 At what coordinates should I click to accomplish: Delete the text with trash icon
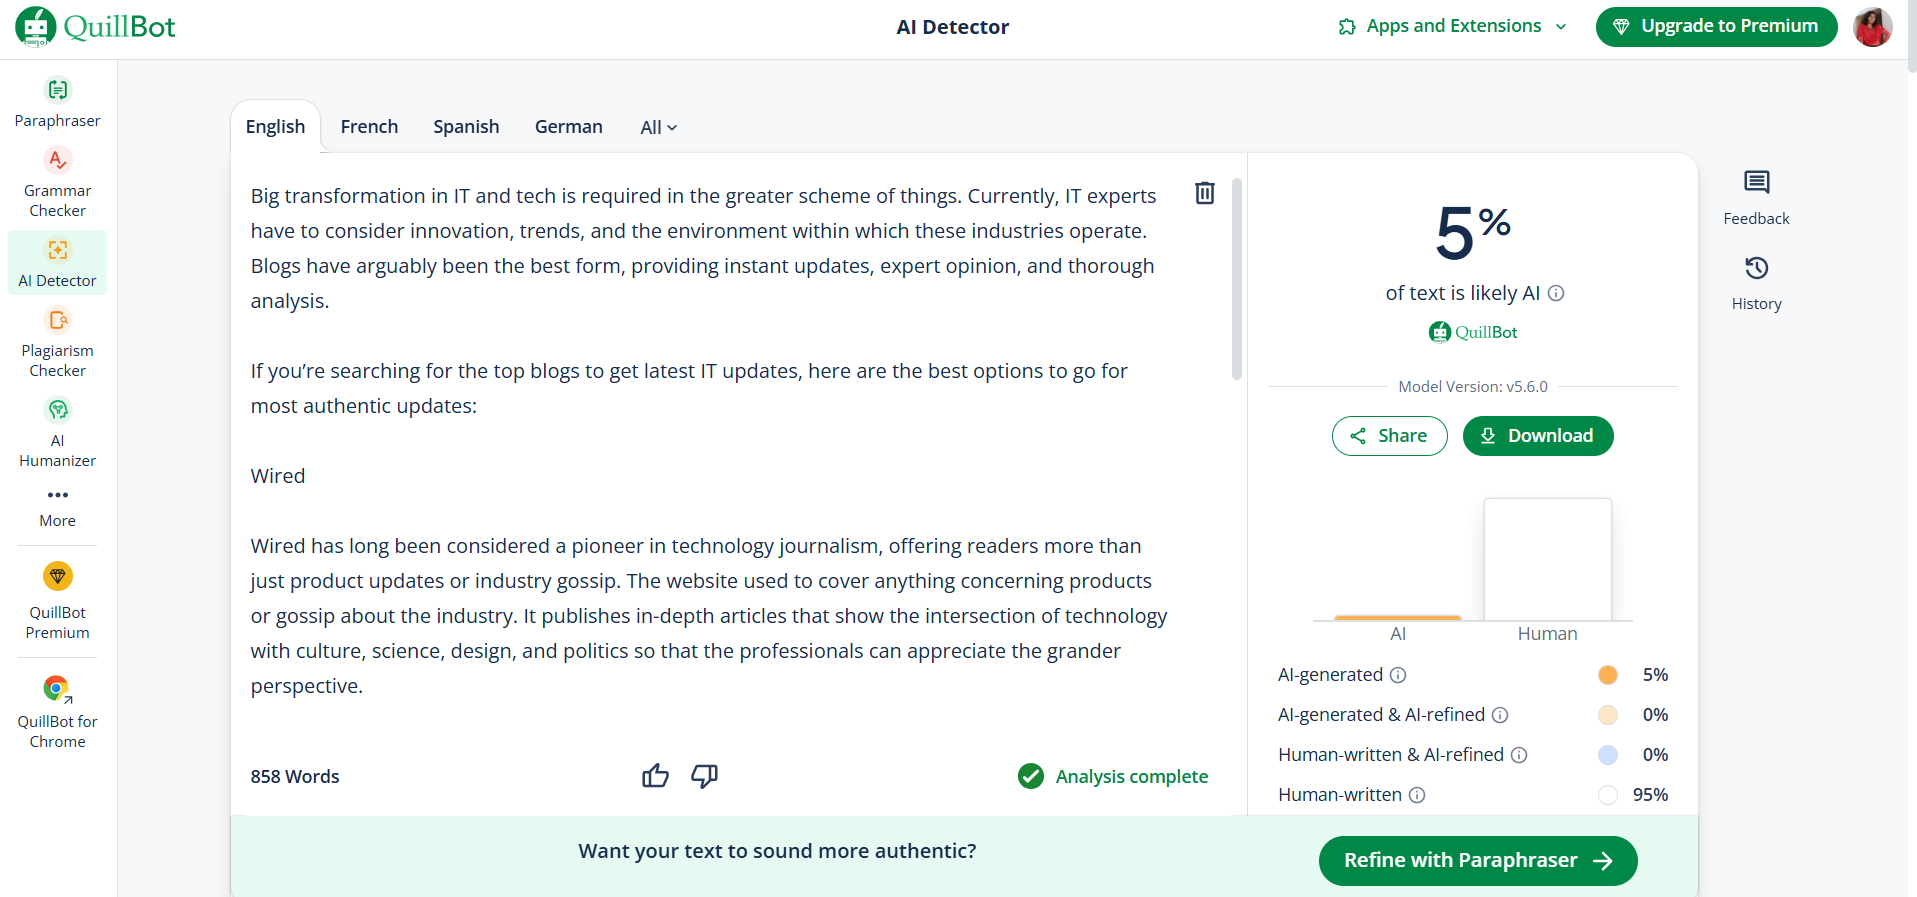coord(1205,193)
